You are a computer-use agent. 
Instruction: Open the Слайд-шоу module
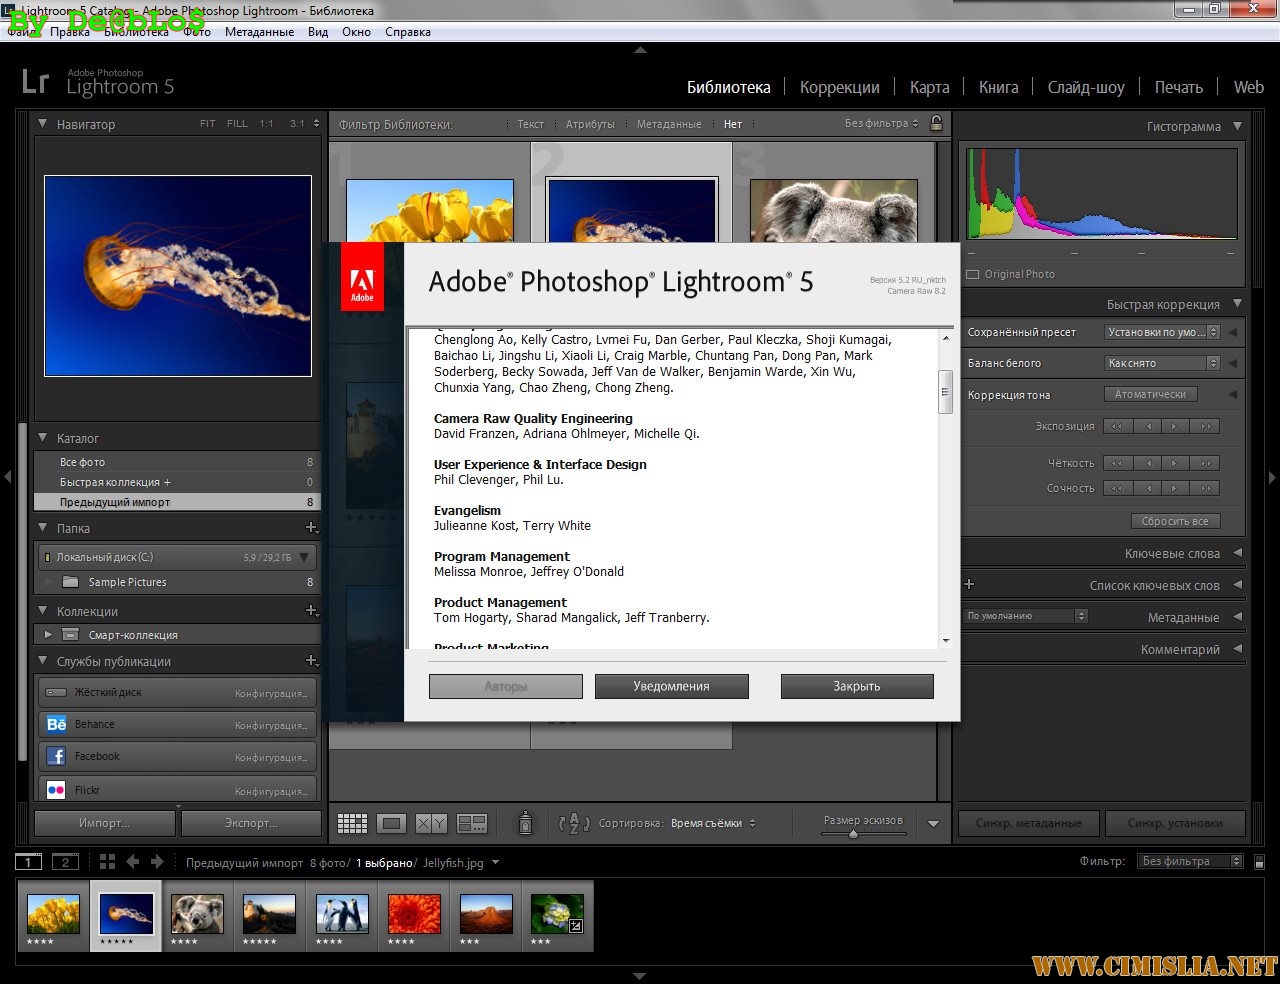pos(1086,87)
